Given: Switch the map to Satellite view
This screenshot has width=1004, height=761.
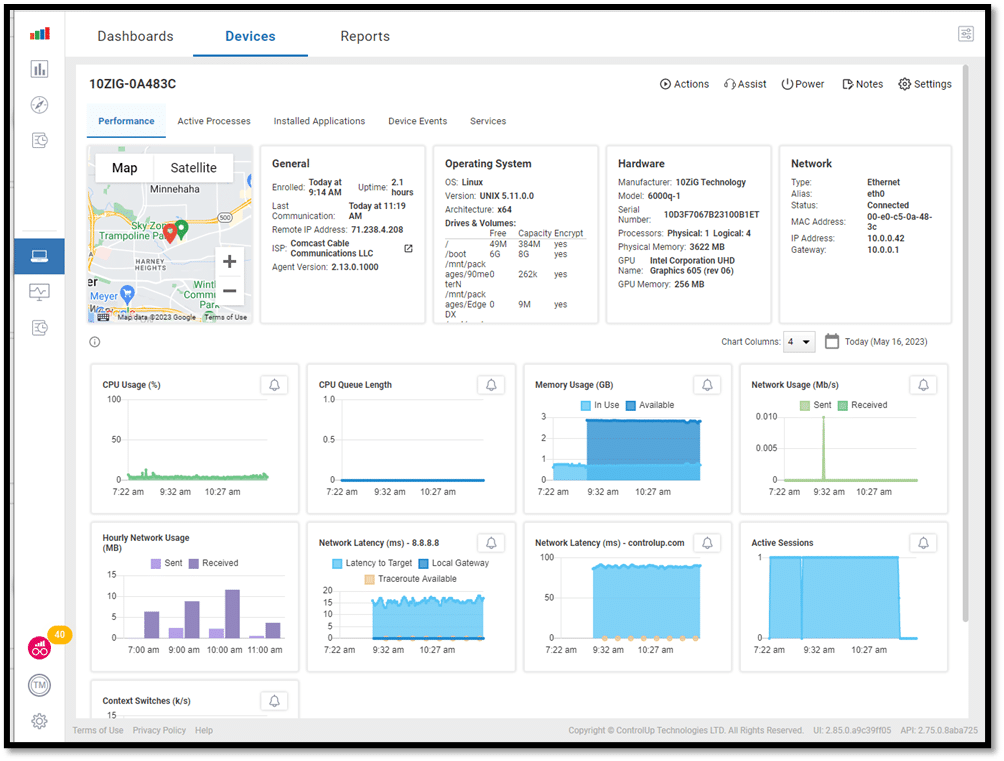Looking at the screenshot, I should click(x=193, y=168).
